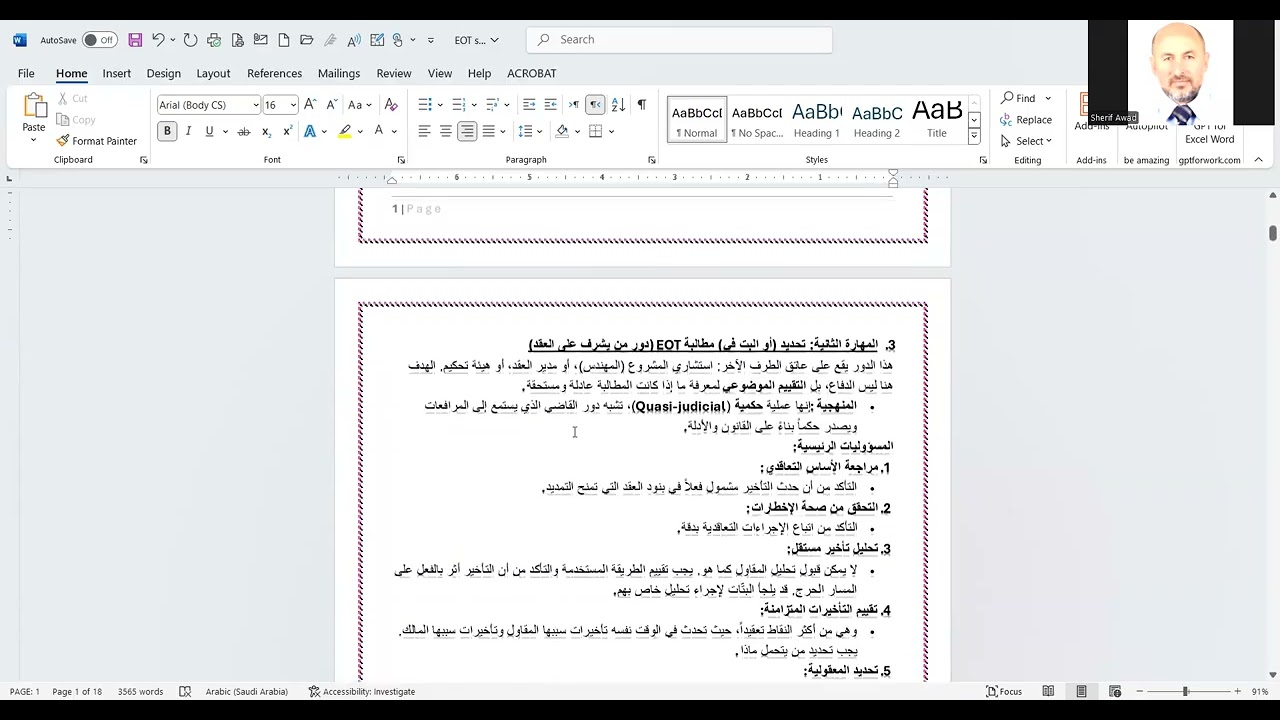Open the font size dropdown
Screen dimensions: 1280x720
click(293, 105)
